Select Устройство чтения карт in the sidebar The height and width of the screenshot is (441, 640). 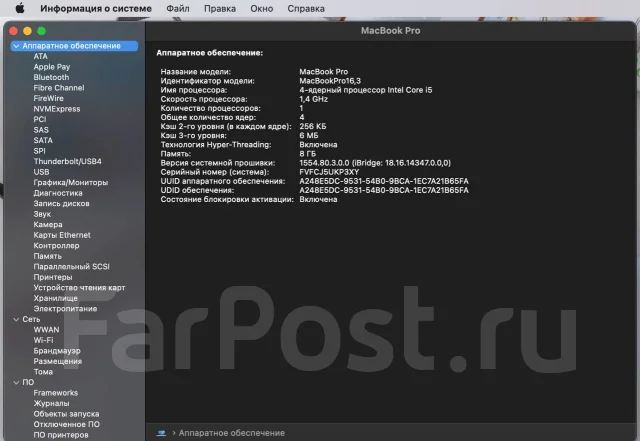click(x=80, y=288)
